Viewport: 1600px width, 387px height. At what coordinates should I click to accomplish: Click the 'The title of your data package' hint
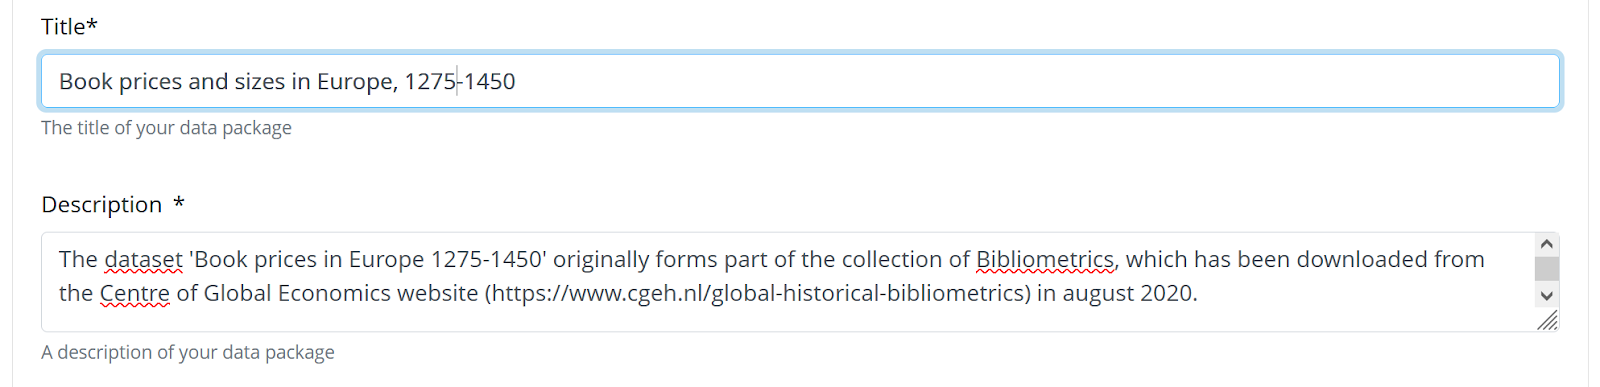(166, 128)
